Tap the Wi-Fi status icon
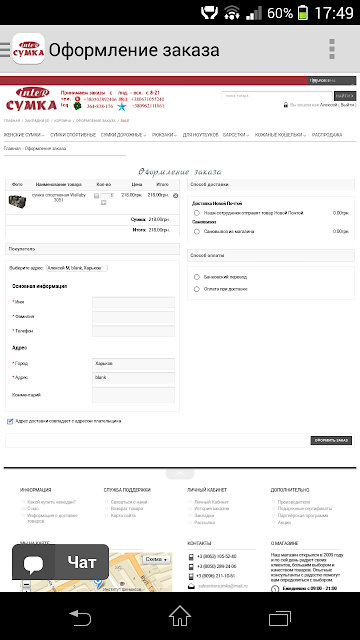 (x=232, y=13)
